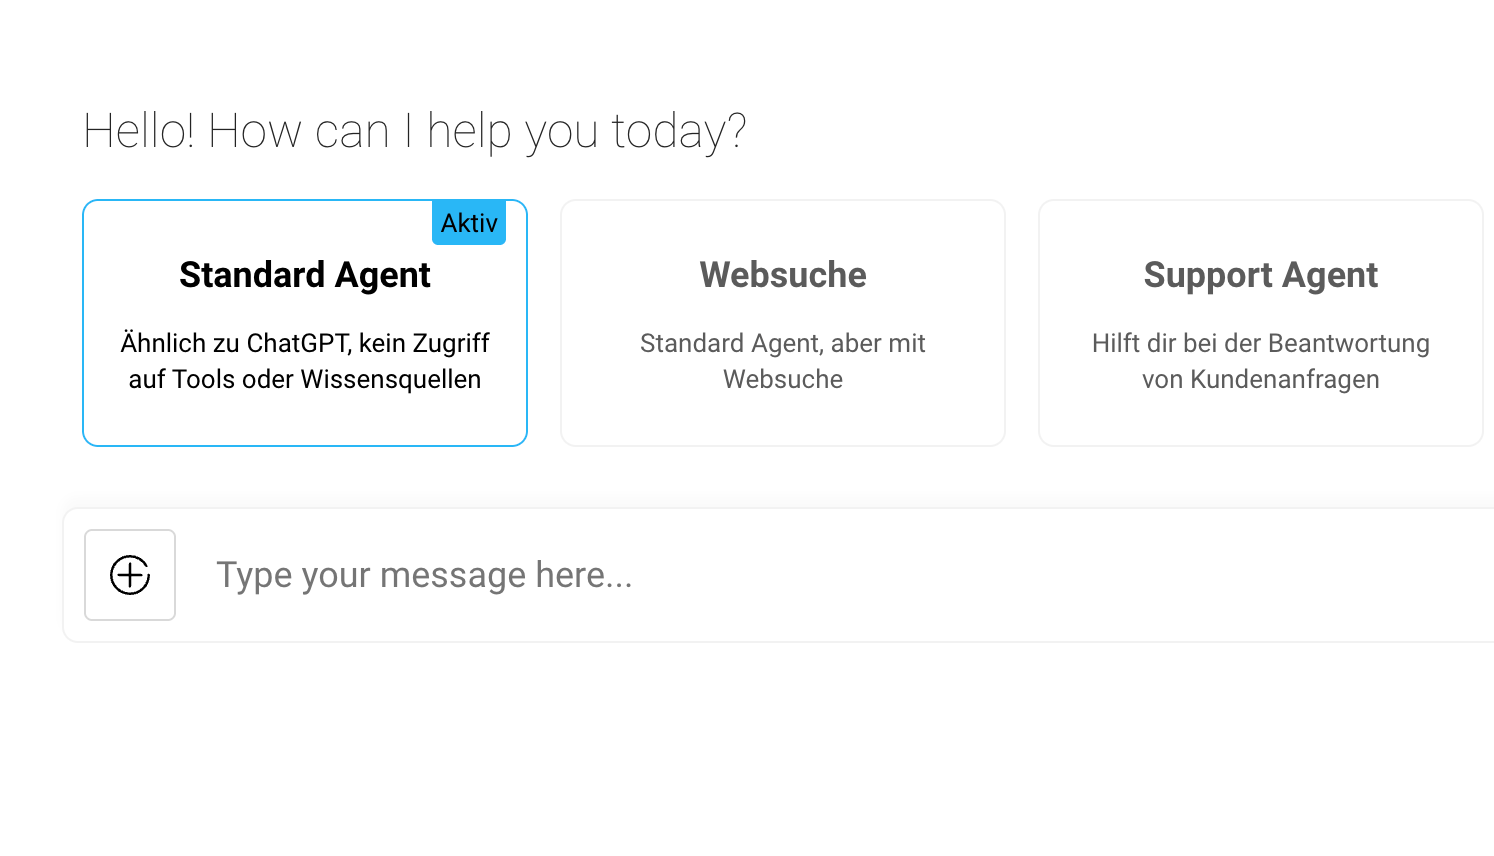Click the word "ChatGPT" in Standard Agent description

click(298, 343)
